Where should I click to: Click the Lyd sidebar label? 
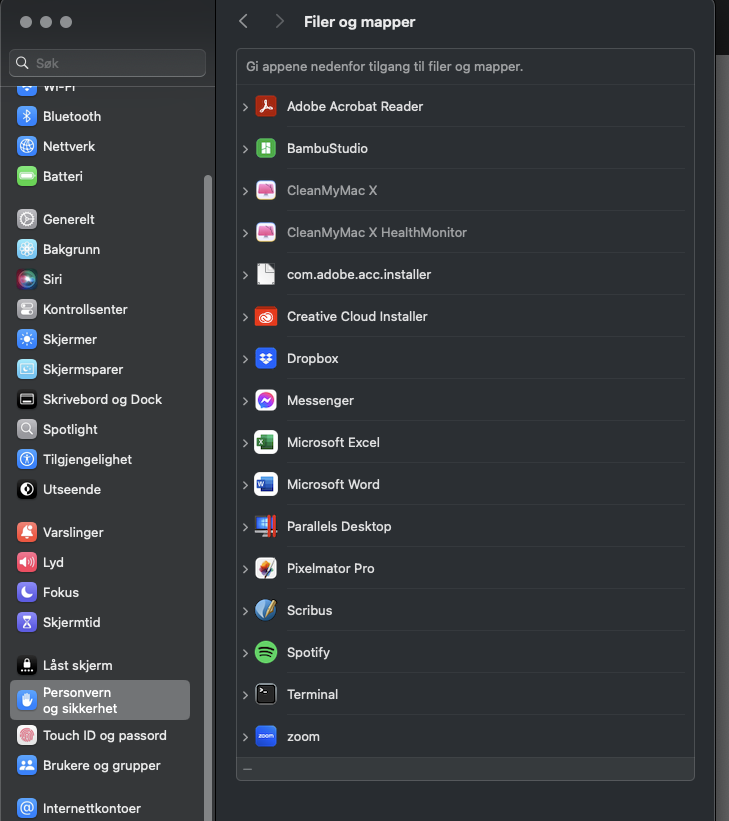53,562
